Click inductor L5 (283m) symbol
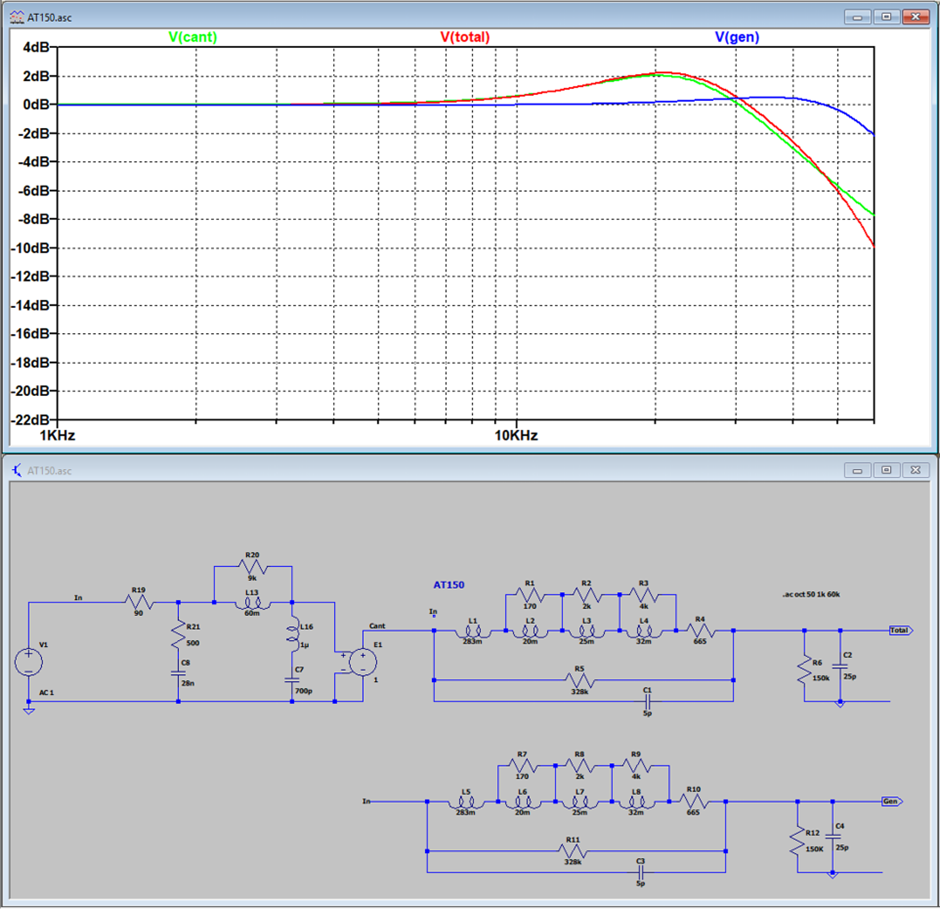 coord(466,802)
